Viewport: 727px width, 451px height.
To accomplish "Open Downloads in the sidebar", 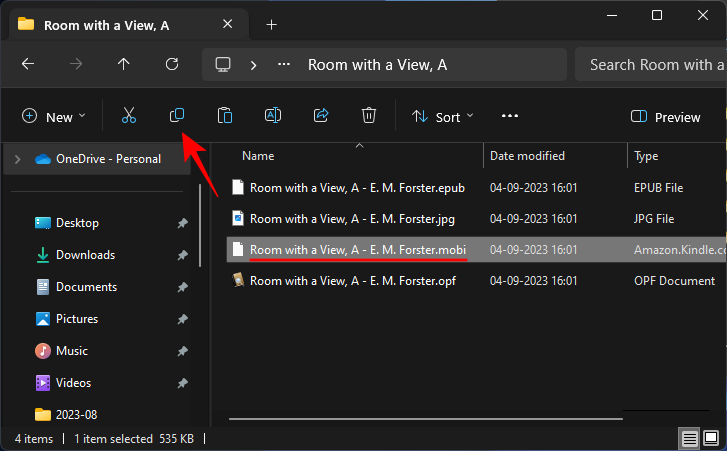I will click(x=85, y=255).
